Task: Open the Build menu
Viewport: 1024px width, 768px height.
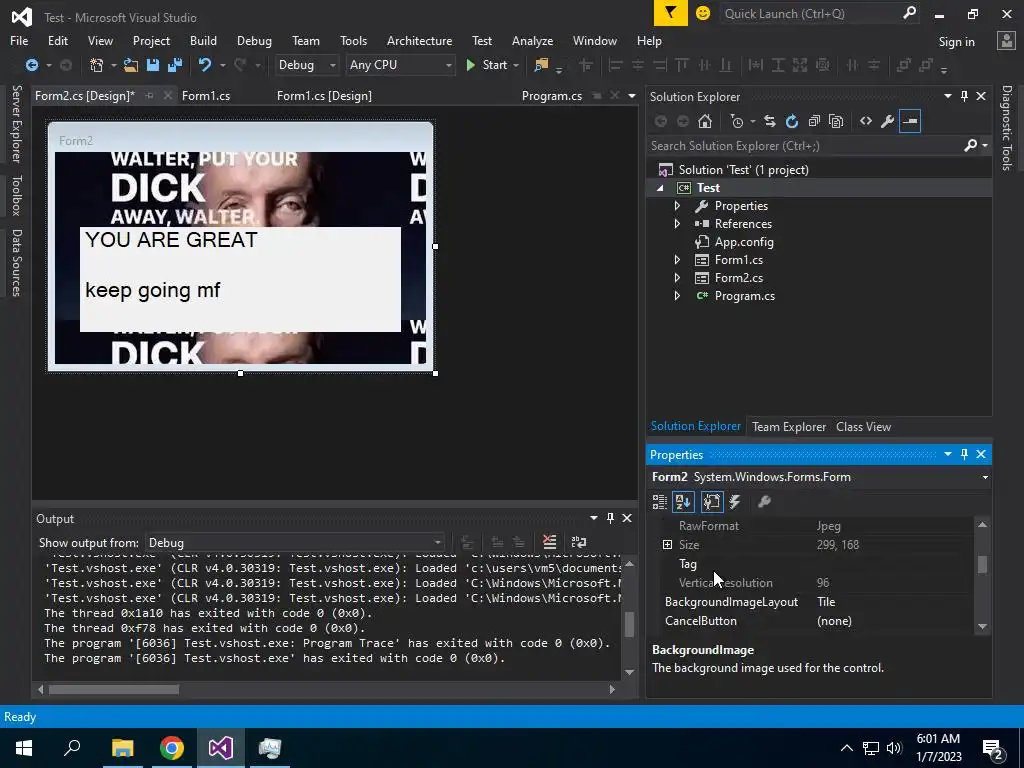Action: (x=203, y=40)
